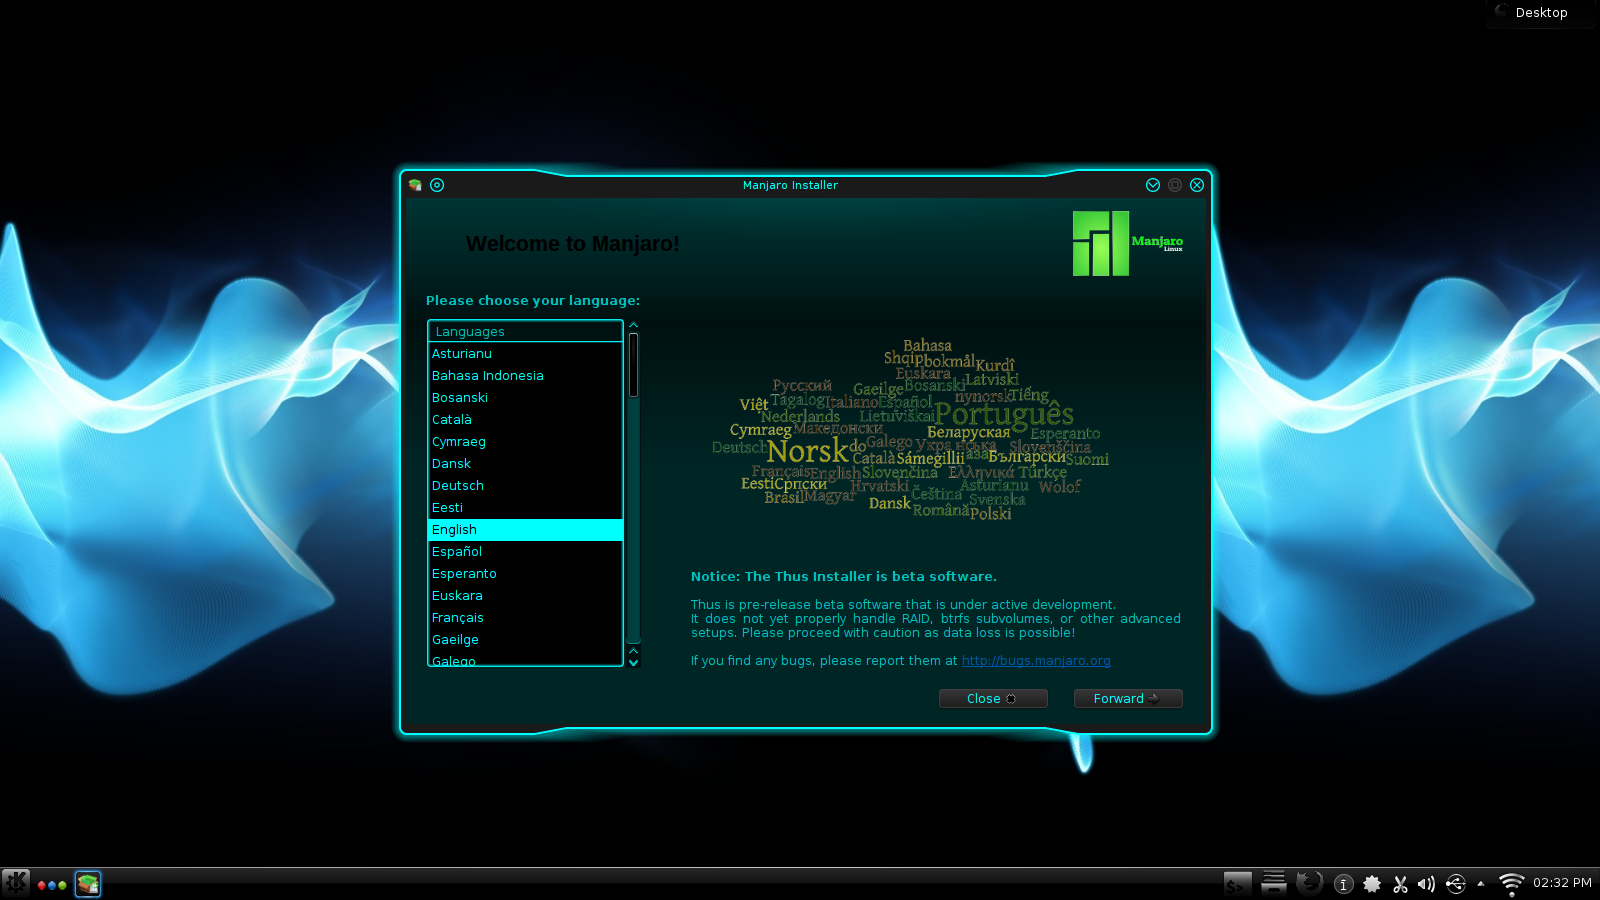Screen dimensions: 1600x900
Task: Launch the terminal from the panel
Action: point(1238,884)
